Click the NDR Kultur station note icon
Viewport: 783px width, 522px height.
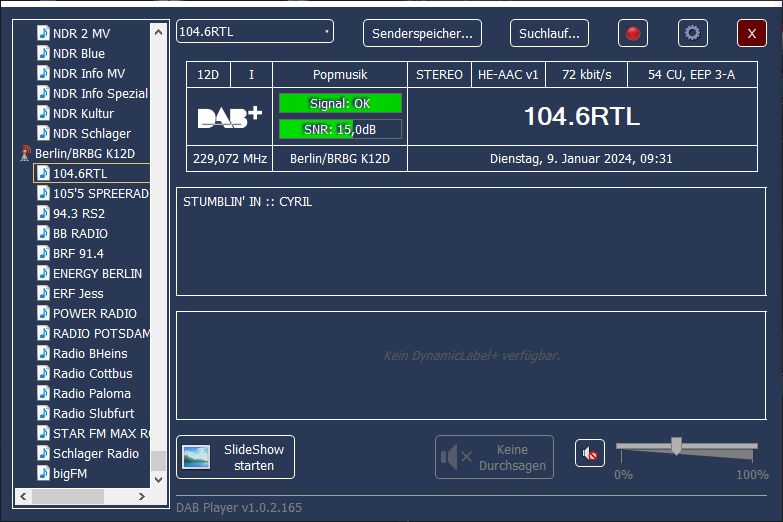tap(43, 113)
